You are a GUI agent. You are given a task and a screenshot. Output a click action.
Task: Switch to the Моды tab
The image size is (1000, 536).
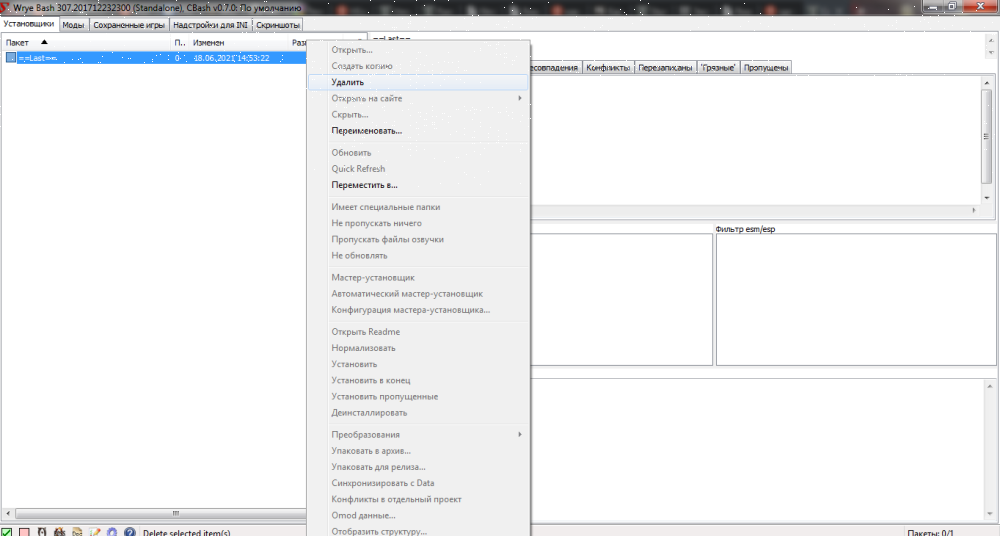coord(73,25)
